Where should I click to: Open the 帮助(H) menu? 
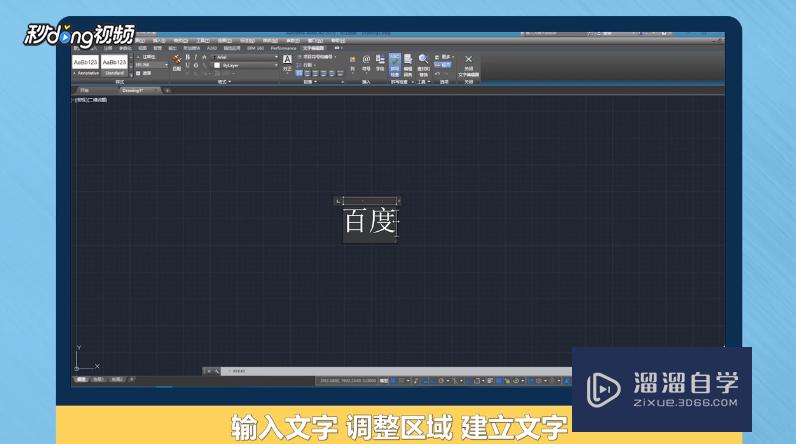pos(338,41)
